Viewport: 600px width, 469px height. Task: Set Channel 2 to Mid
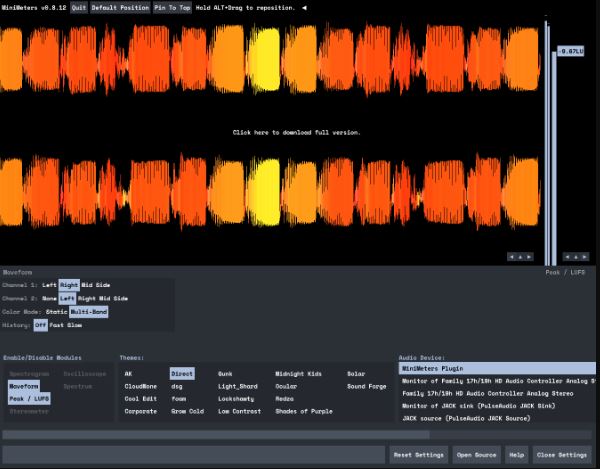[105, 298]
